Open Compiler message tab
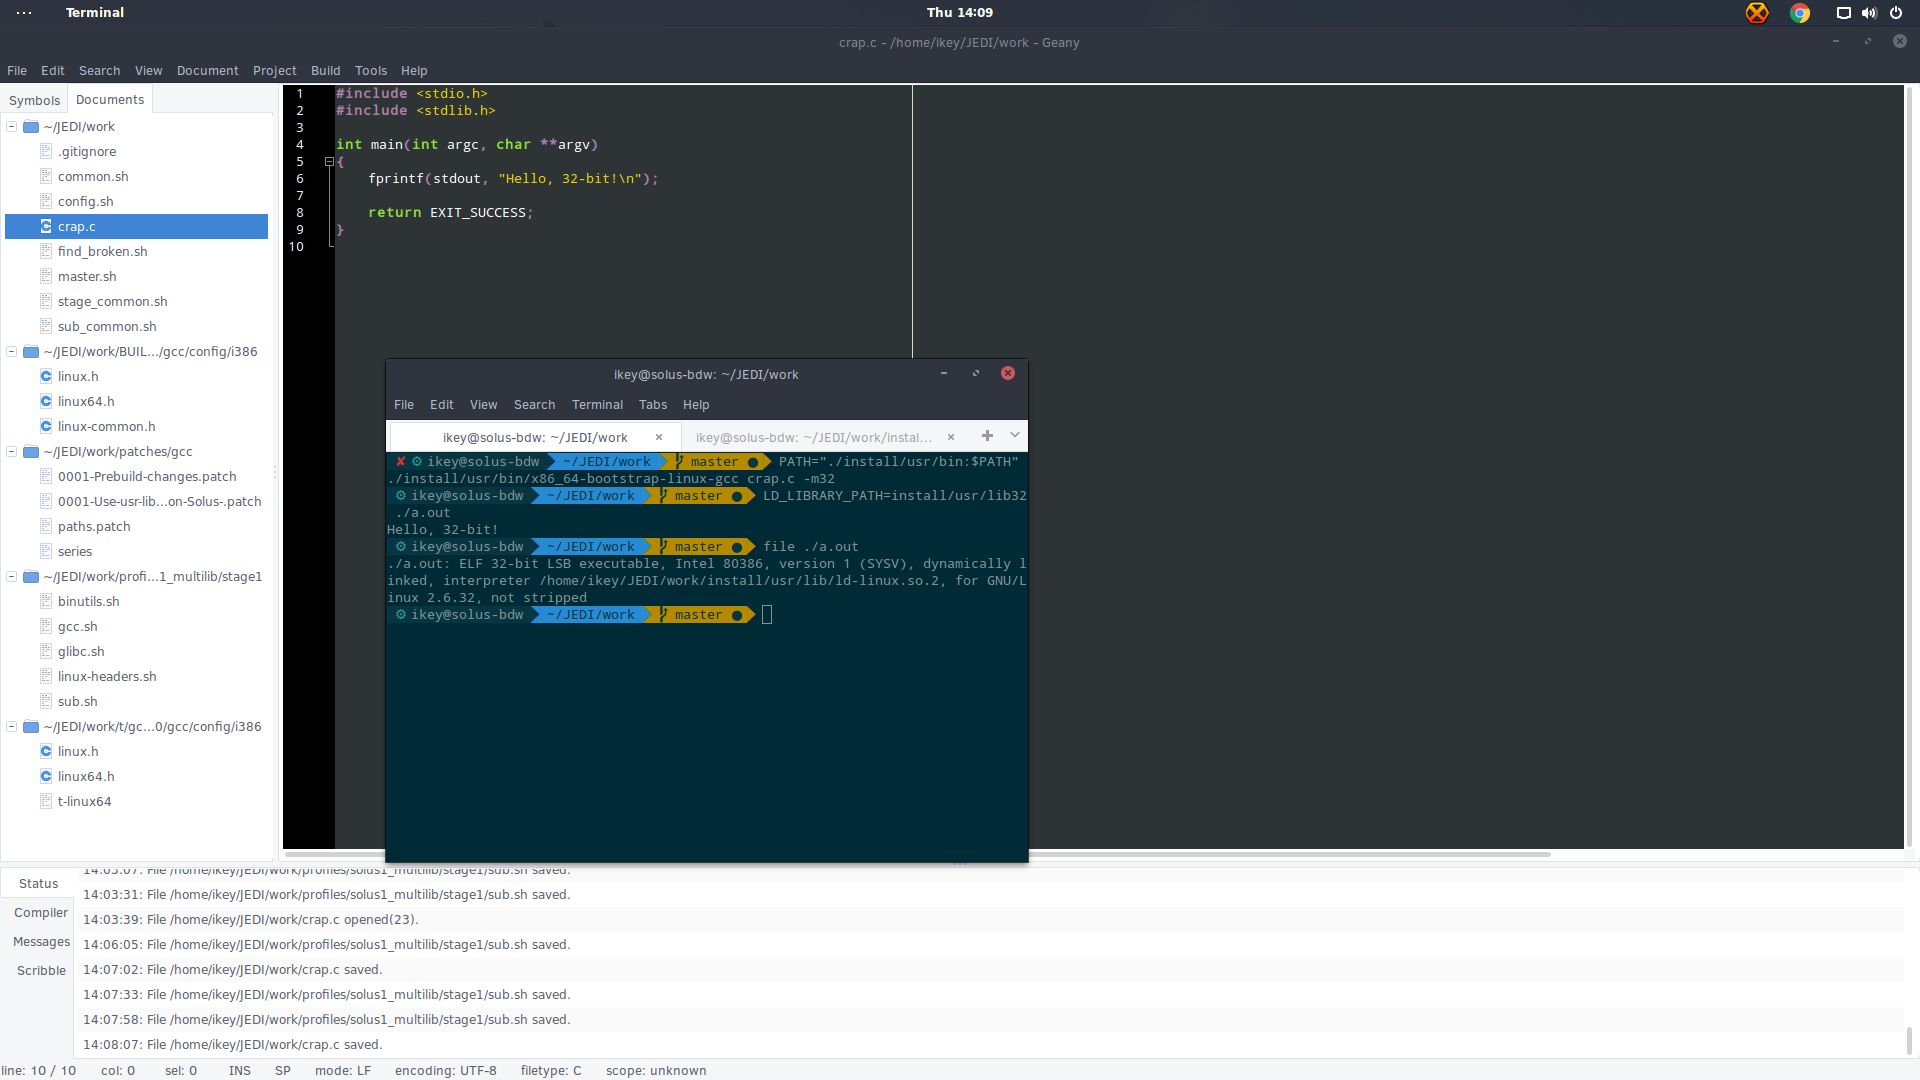Screen dimensions: 1920x1080 coord(40,913)
